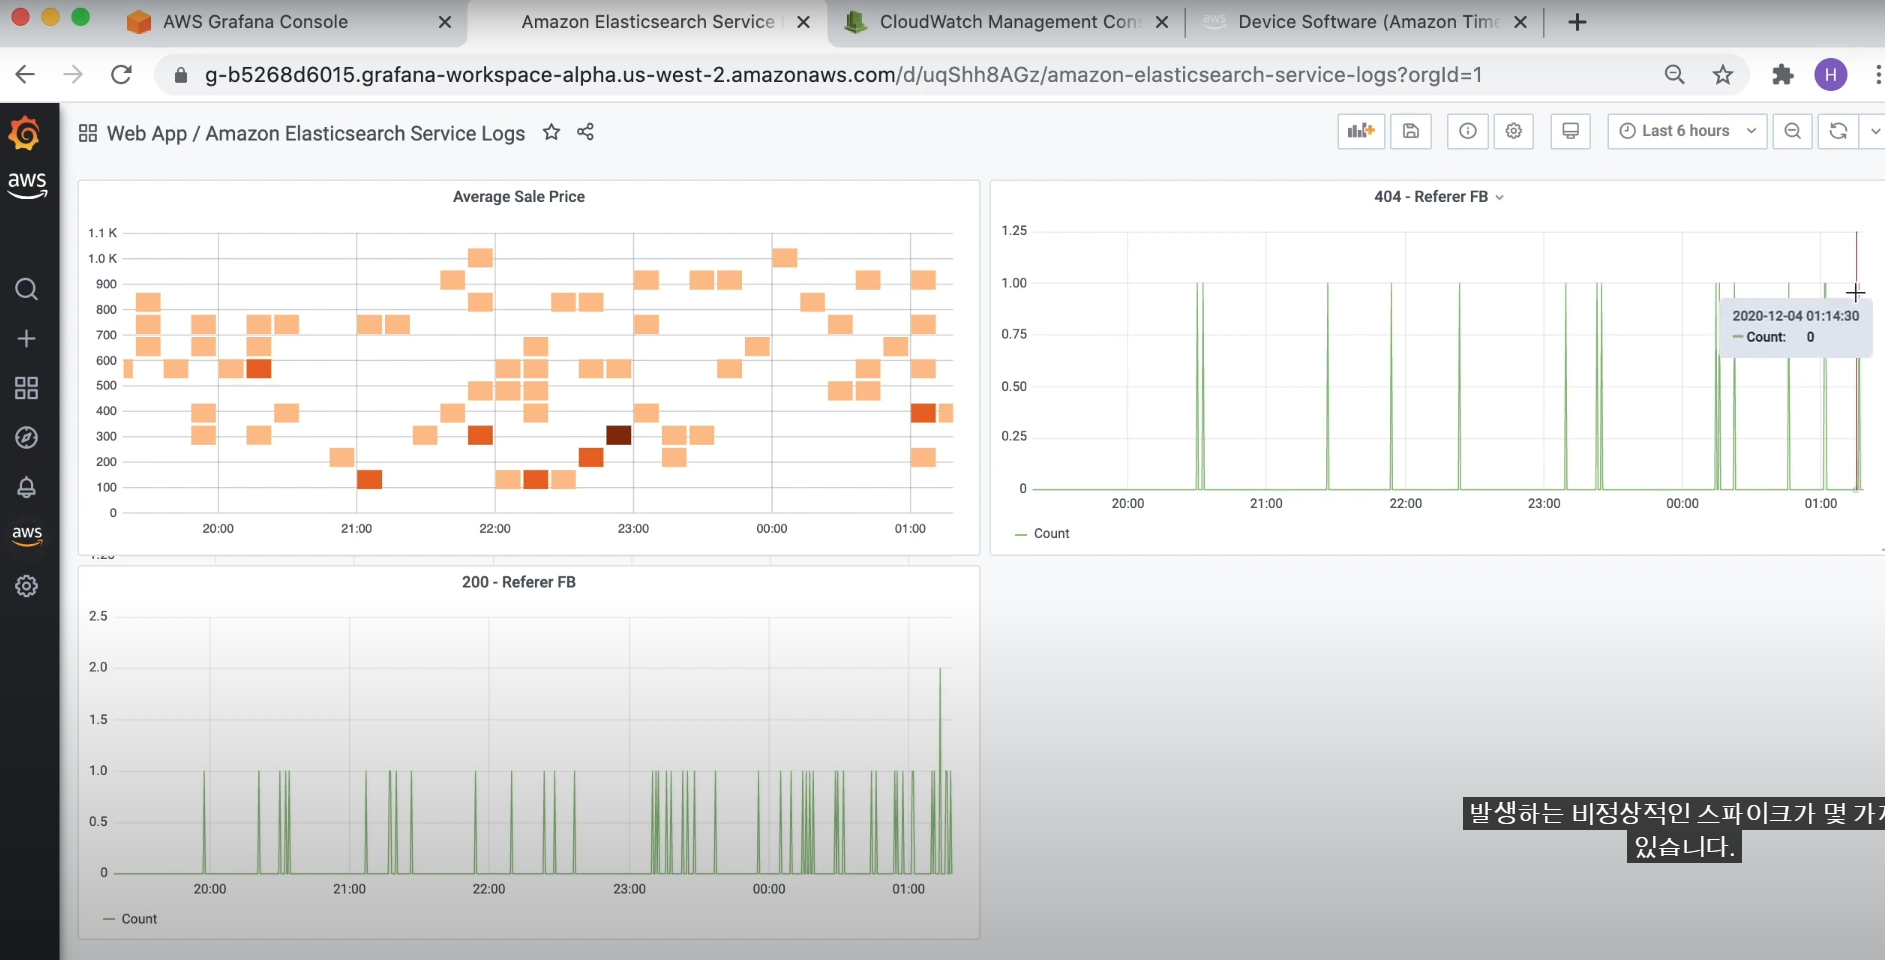Open the browser extensions puzzle icon
The height and width of the screenshot is (960, 1885).
point(1782,74)
